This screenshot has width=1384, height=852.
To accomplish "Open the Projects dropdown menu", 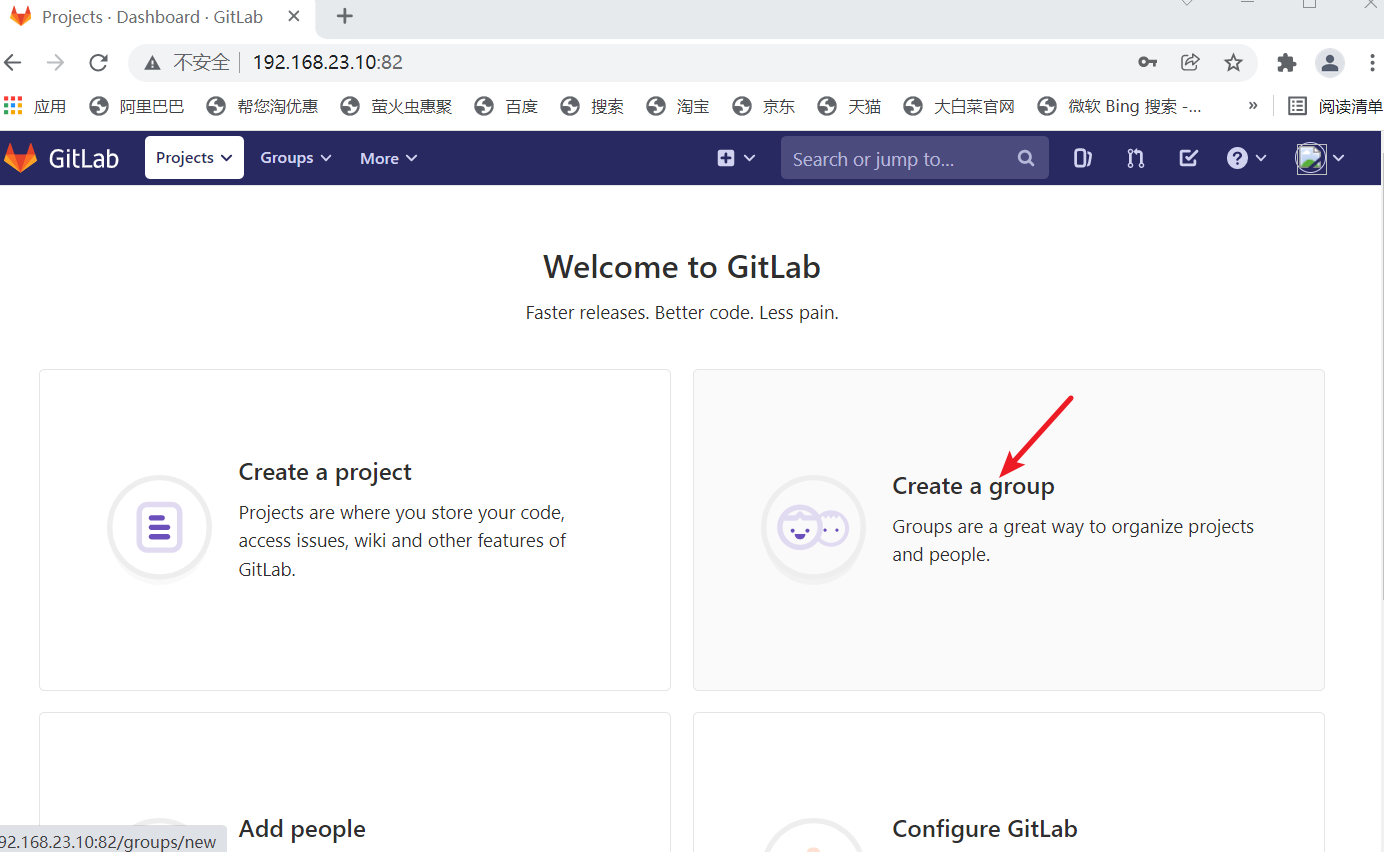I will click(194, 158).
